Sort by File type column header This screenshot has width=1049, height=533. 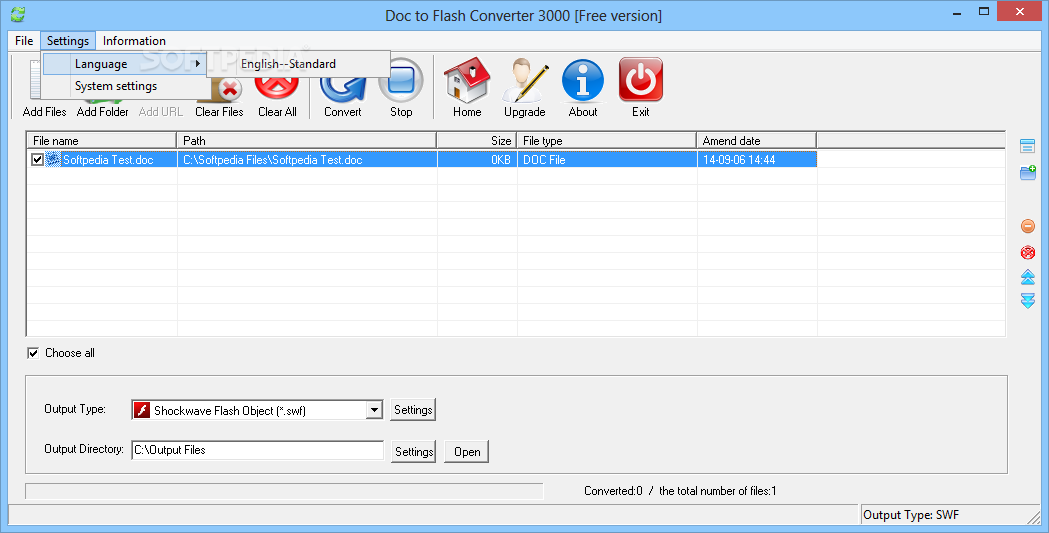click(x=607, y=140)
